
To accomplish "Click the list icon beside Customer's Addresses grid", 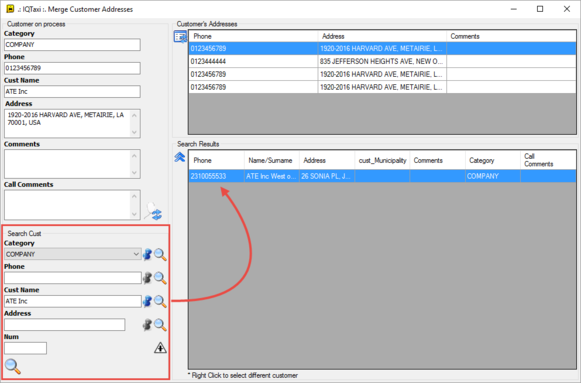I will (180, 37).
